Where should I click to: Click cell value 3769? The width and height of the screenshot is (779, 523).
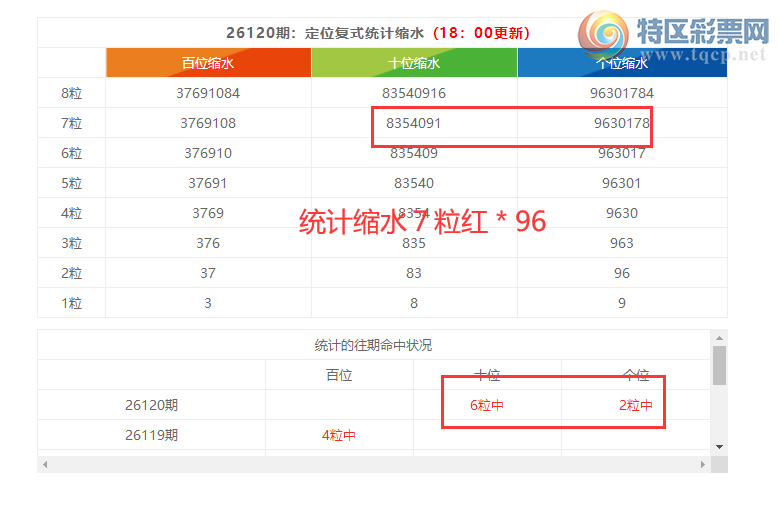208,213
